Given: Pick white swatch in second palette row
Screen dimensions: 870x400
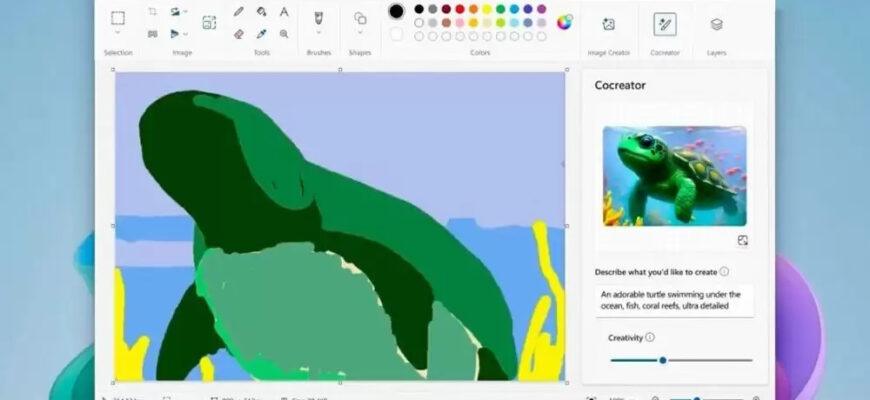Looking at the screenshot, I should pos(419,23).
